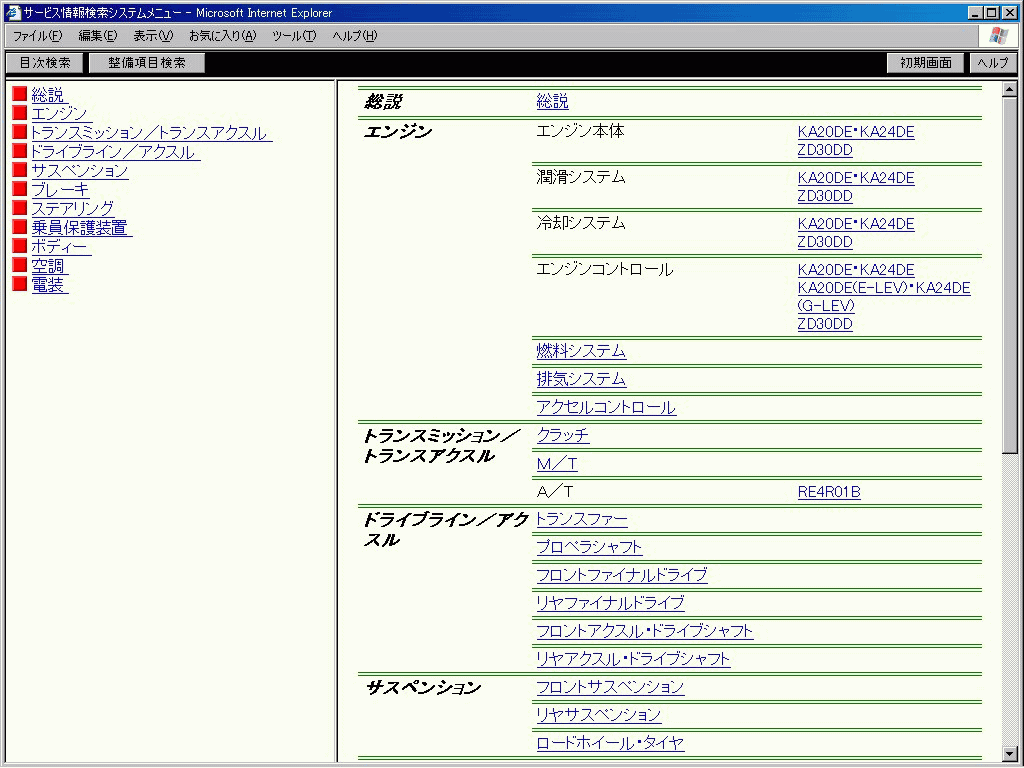Click the scrollbar up arrow

click(1010, 90)
